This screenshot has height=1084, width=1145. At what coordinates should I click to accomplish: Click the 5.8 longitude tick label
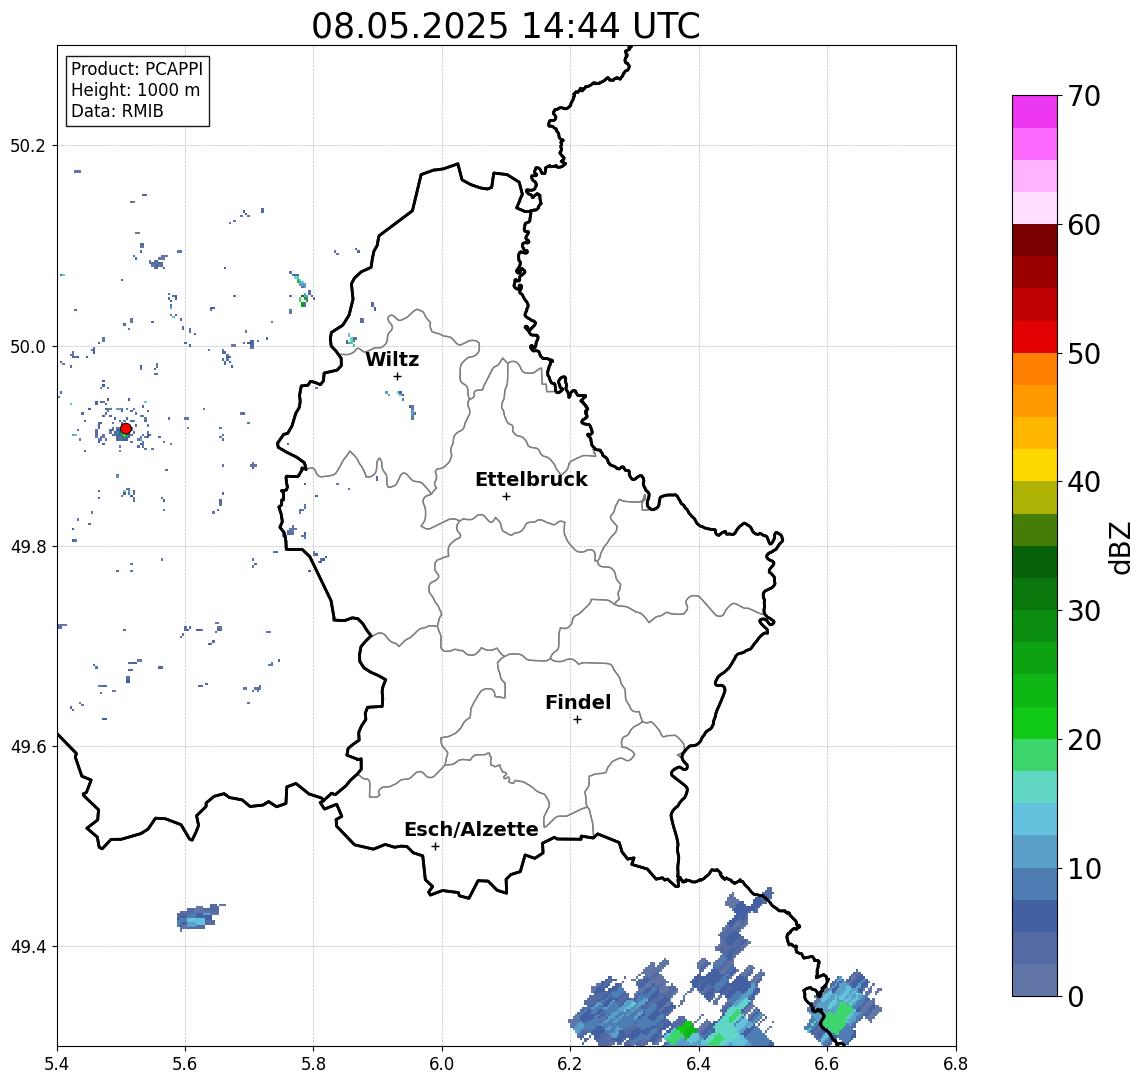pyautogui.click(x=314, y=1064)
